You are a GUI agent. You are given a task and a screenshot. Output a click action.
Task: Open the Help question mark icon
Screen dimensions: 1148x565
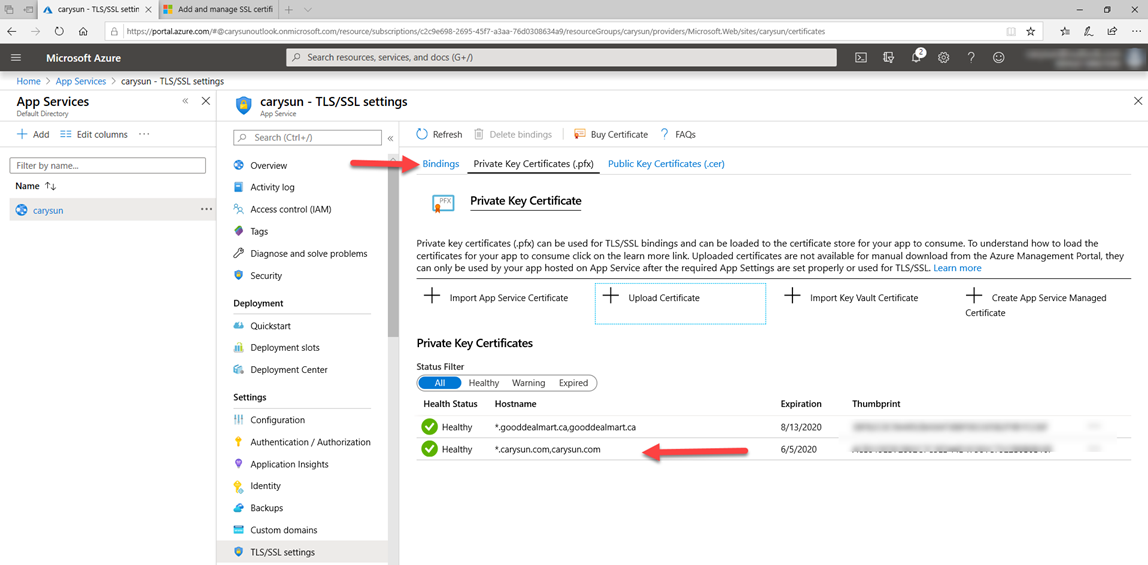(x=971, y=58)
